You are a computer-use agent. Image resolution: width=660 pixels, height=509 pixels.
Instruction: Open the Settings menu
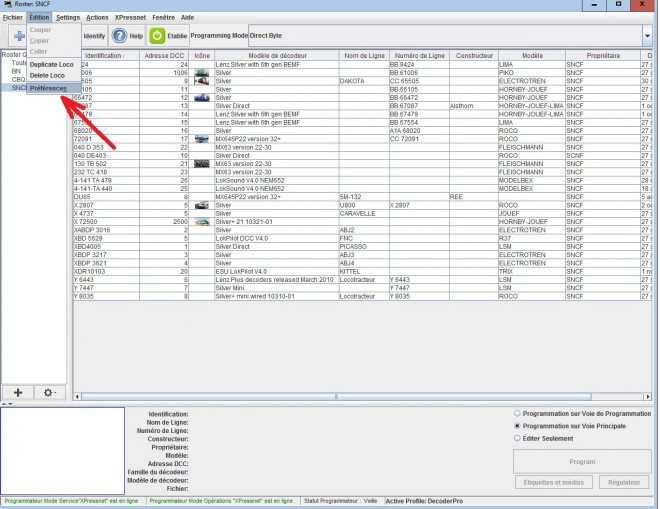coord(68,18)
